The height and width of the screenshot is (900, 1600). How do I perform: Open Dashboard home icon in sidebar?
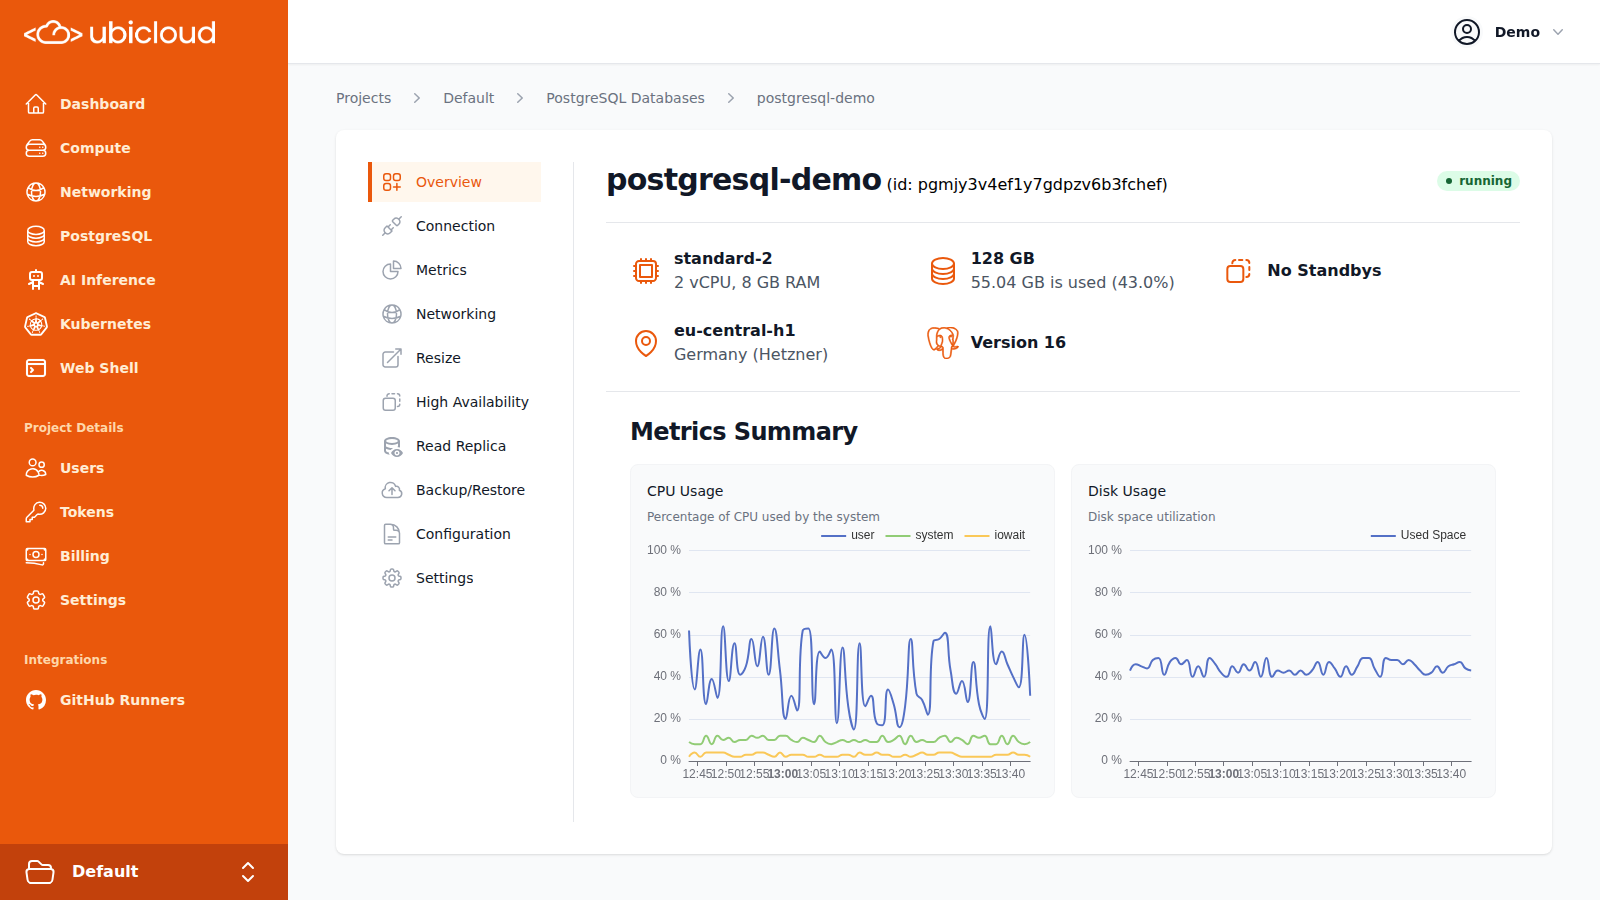[36, 104]
